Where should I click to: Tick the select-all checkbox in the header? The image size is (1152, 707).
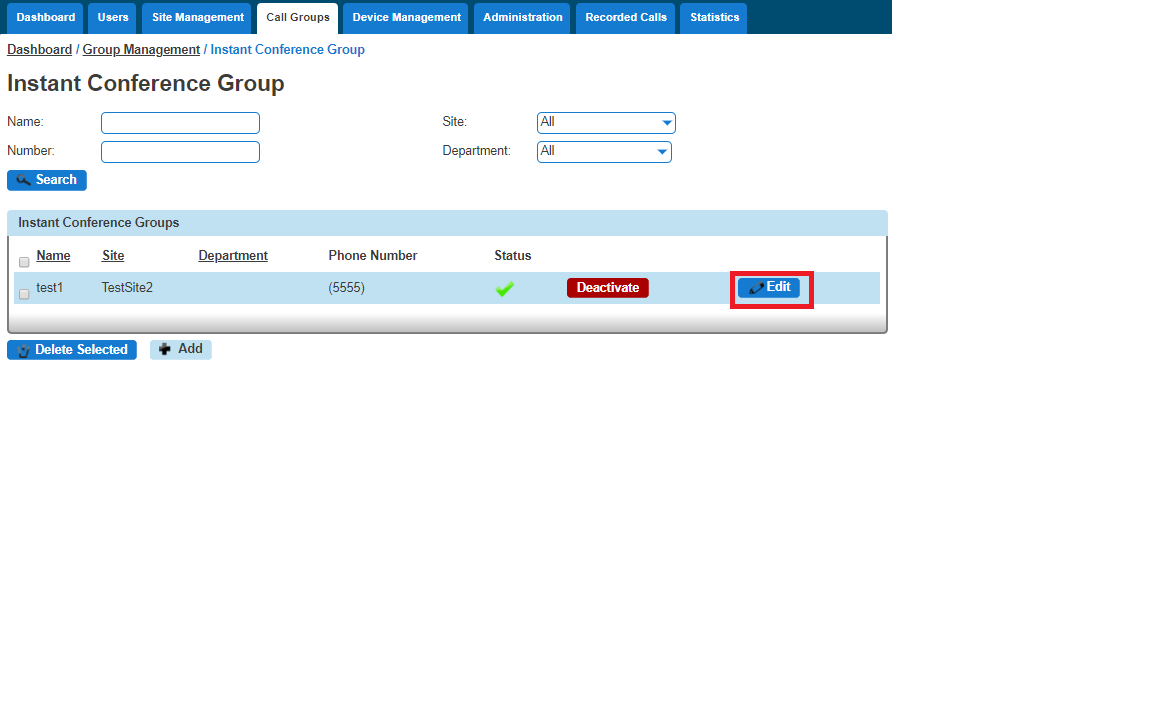(x=24, y=262)
